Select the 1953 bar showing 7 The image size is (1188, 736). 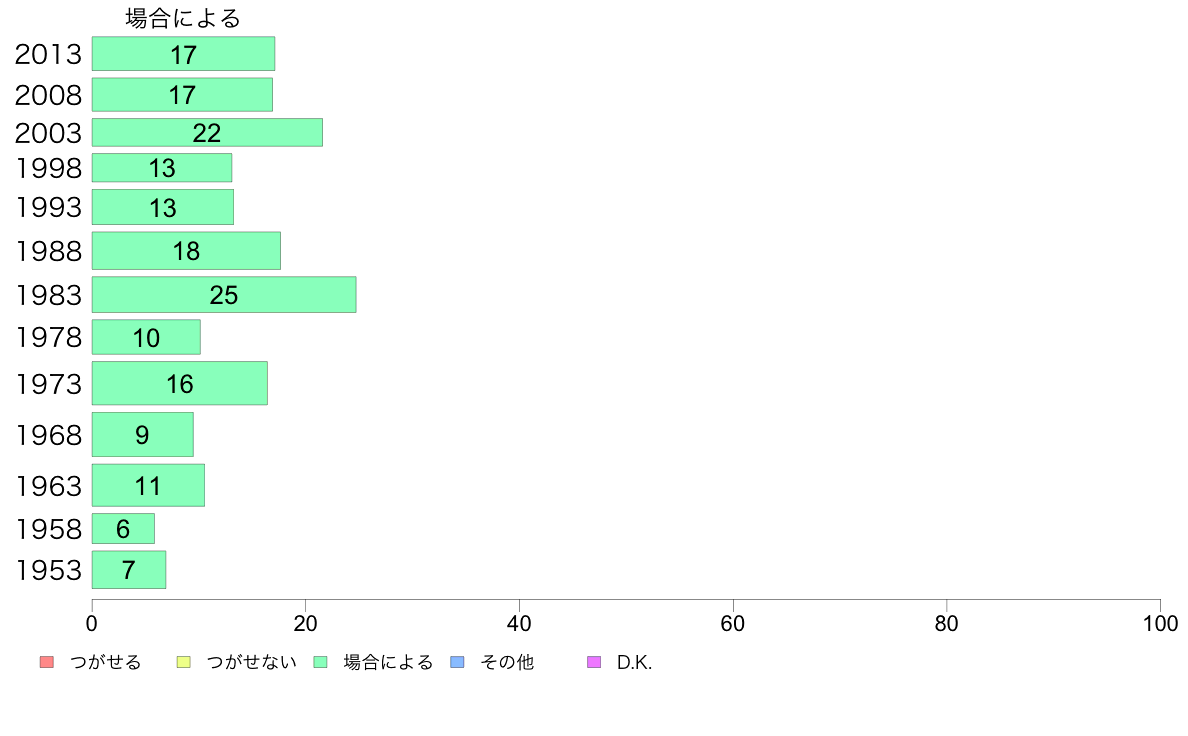(129, 570)
